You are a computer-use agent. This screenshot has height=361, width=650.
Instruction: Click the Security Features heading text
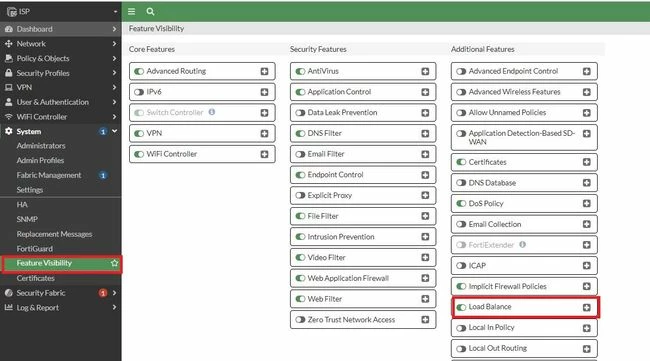(318, 49)
